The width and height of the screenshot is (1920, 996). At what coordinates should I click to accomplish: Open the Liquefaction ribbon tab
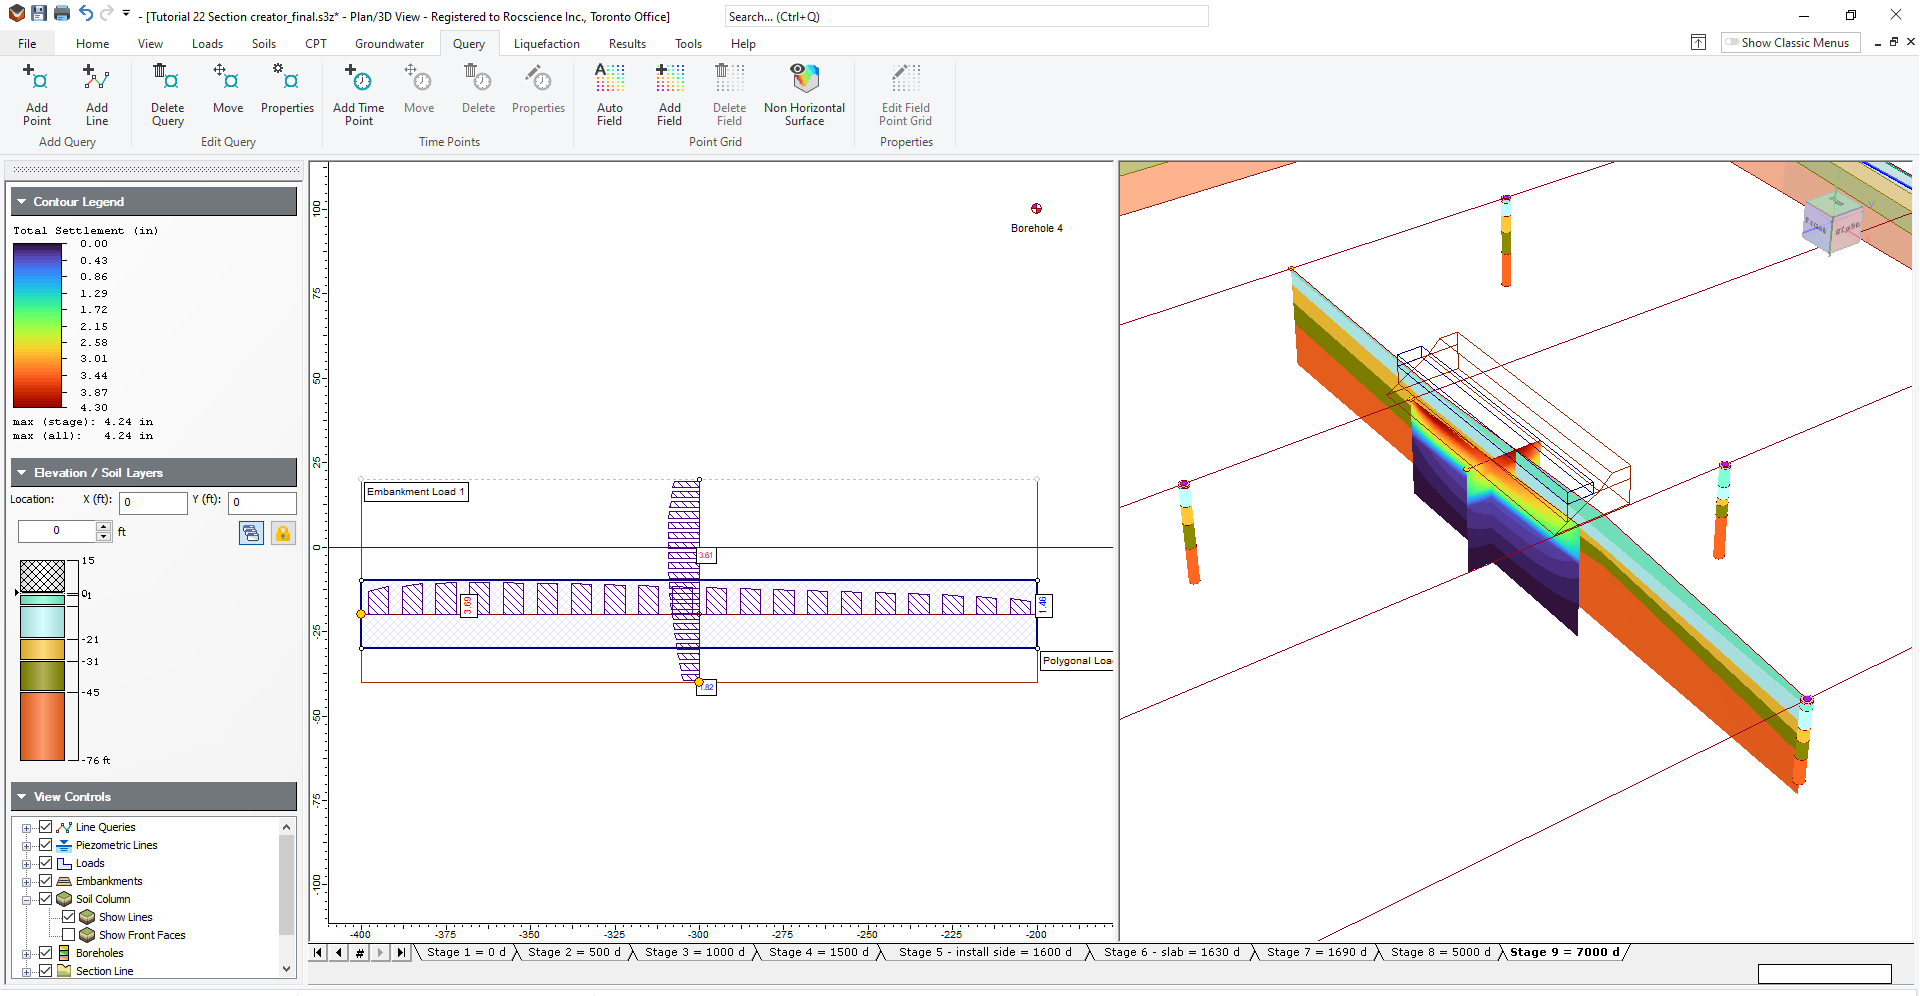pyautogui.click(x=546, y=43)
